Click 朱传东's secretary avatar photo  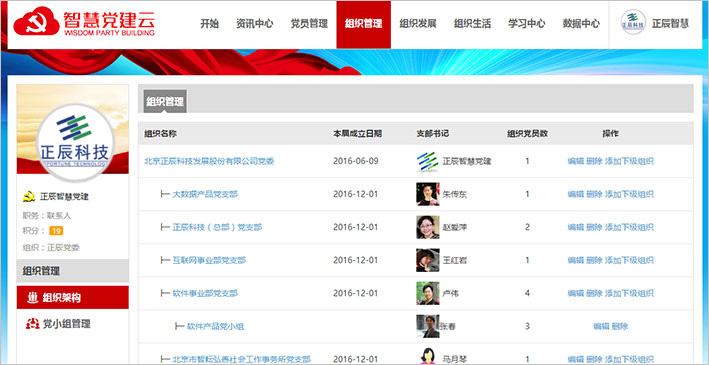(428, 194)
